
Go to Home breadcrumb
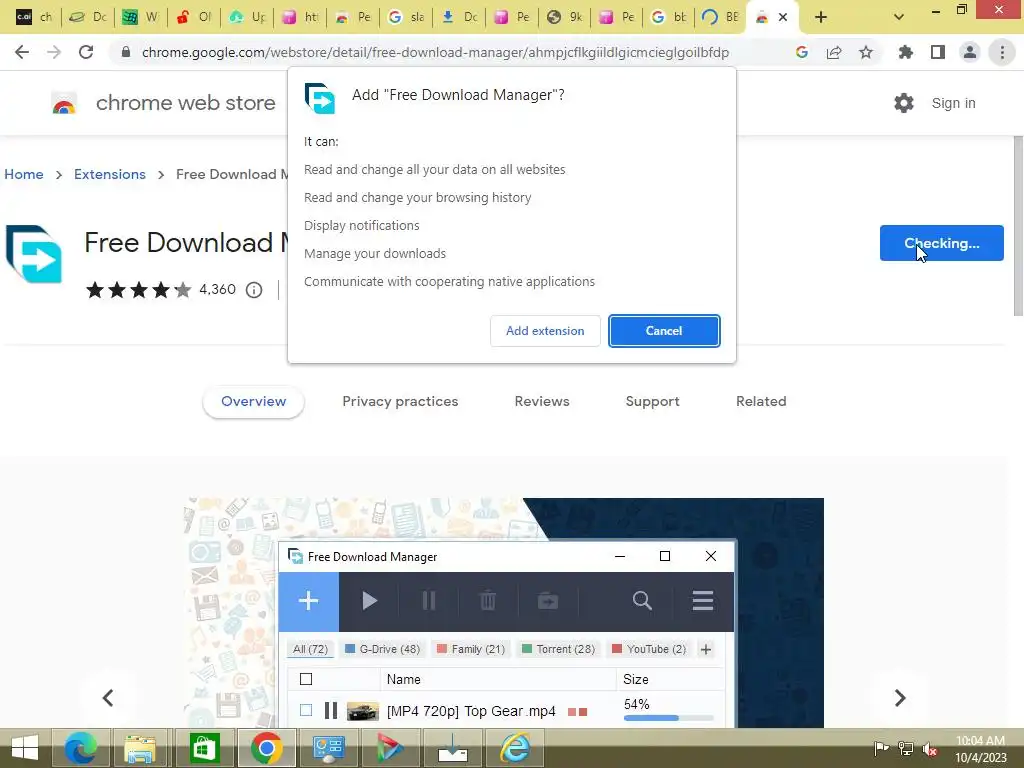click(x=24, y=174)
